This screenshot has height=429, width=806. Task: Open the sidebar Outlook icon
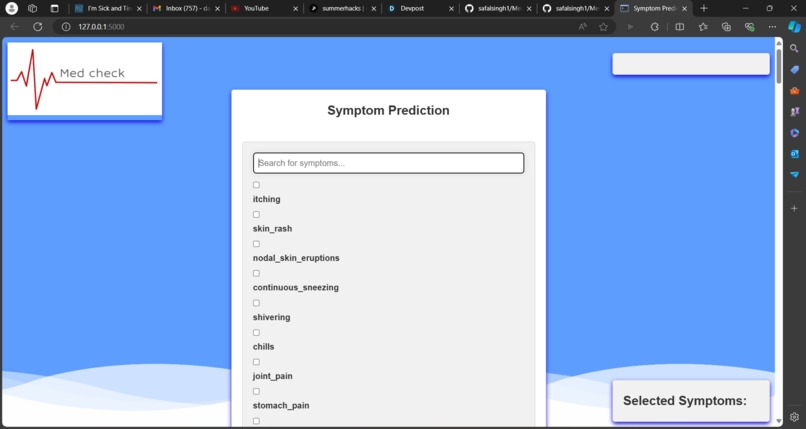click(794, 154)
